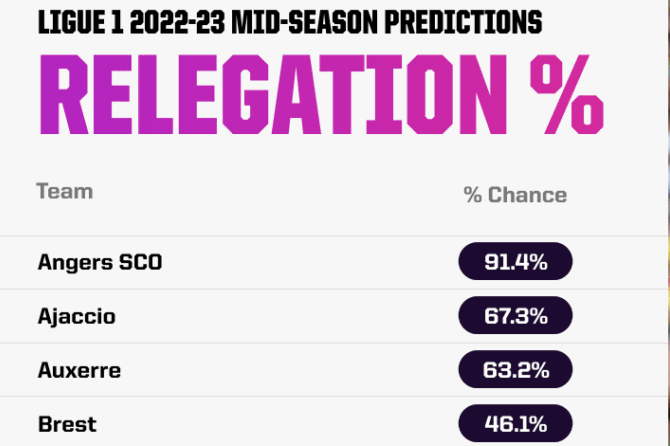Click the 46.1% chance badge
The width and height of the screenshot is (670, 446).
click(x=515, y=423)
